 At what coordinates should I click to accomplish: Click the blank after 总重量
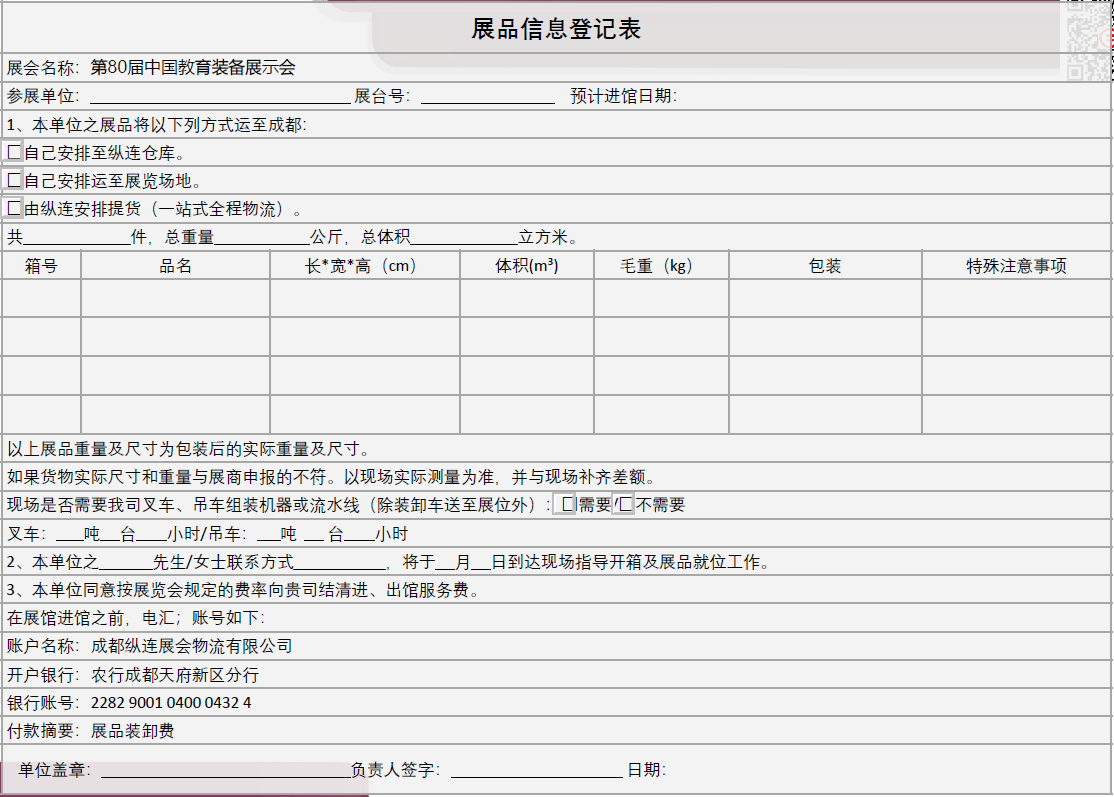coord(262,238)
